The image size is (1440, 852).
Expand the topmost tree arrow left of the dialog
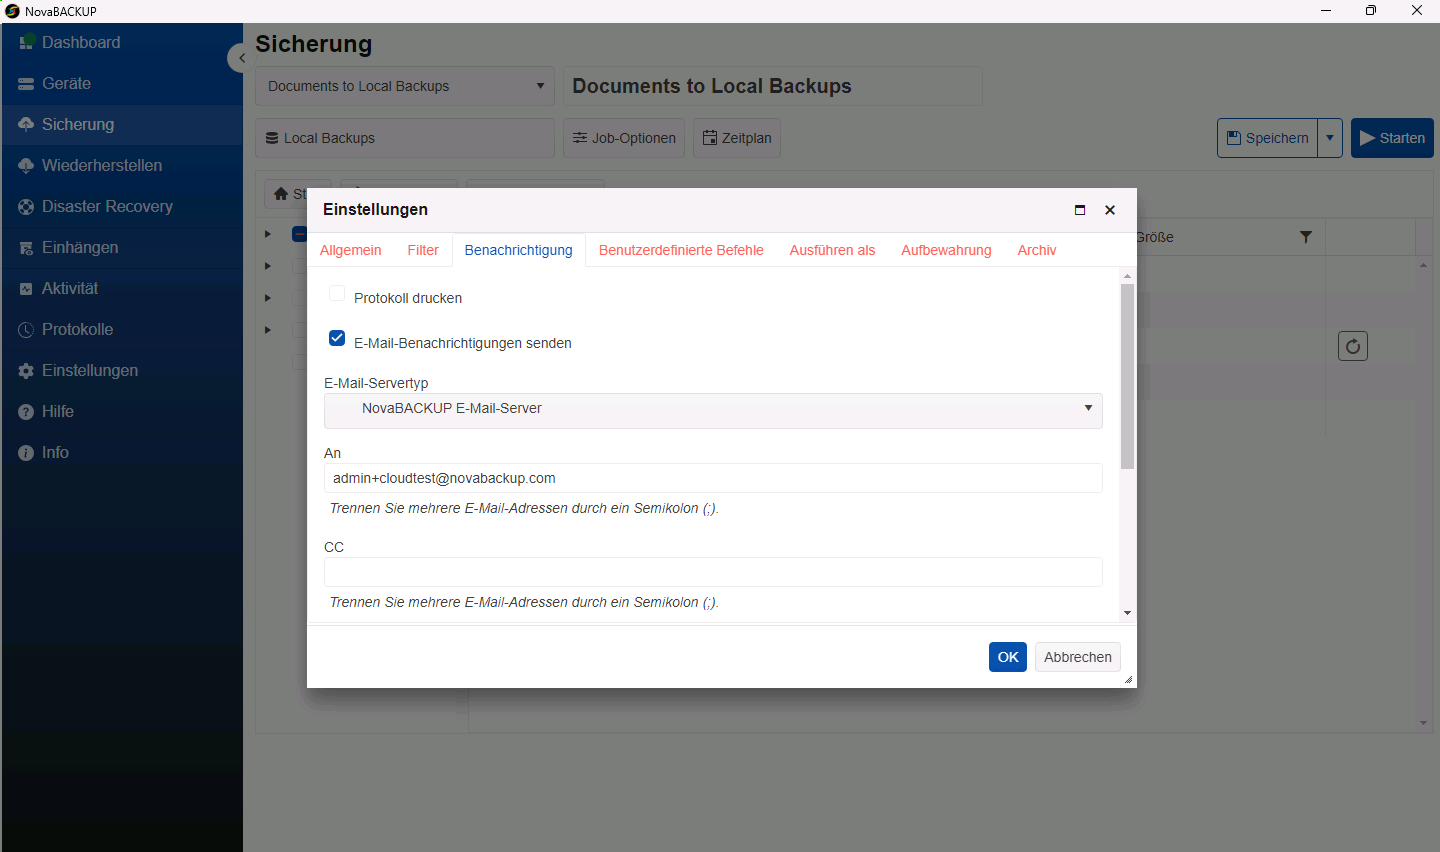point(268,234)
